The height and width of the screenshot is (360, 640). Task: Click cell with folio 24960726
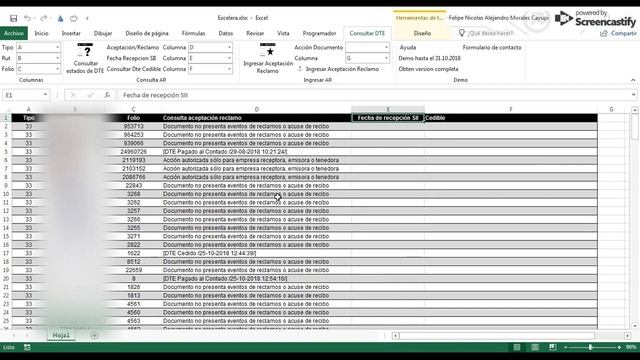click(133, 152)
